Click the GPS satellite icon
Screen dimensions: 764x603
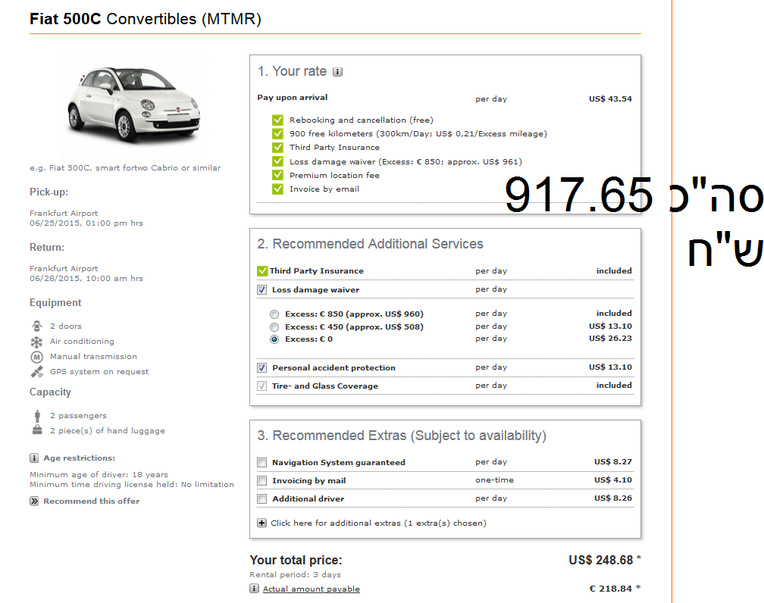tap(37, 372)
